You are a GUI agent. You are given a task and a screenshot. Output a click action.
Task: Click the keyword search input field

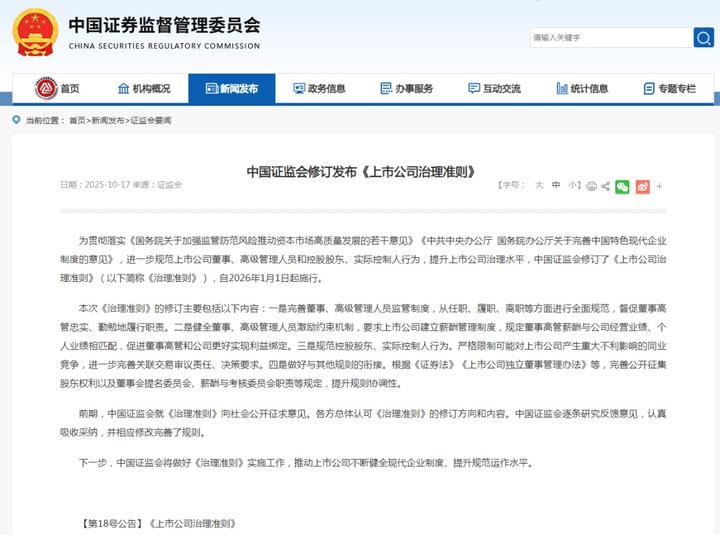(610, 37)
